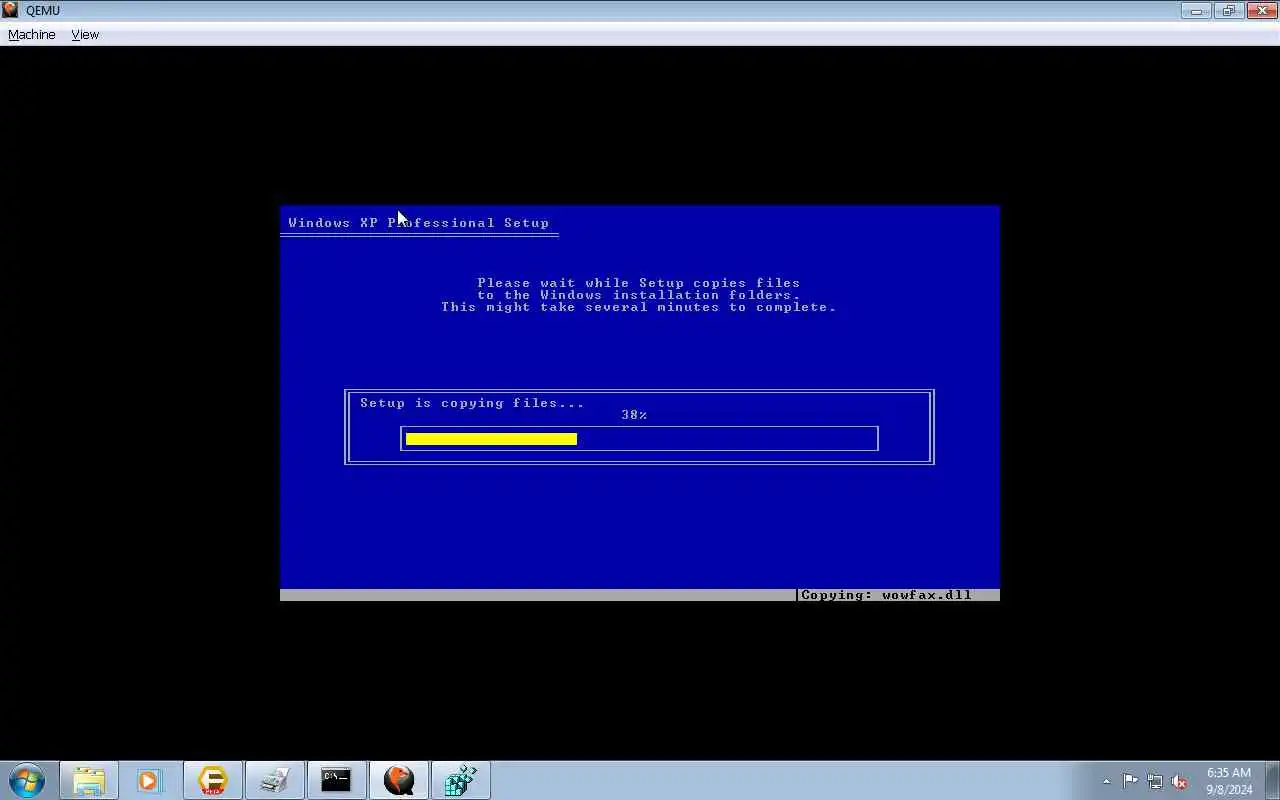
Task: Open the clock showing 6:35 AM
Action: [x=1229, y=781]
